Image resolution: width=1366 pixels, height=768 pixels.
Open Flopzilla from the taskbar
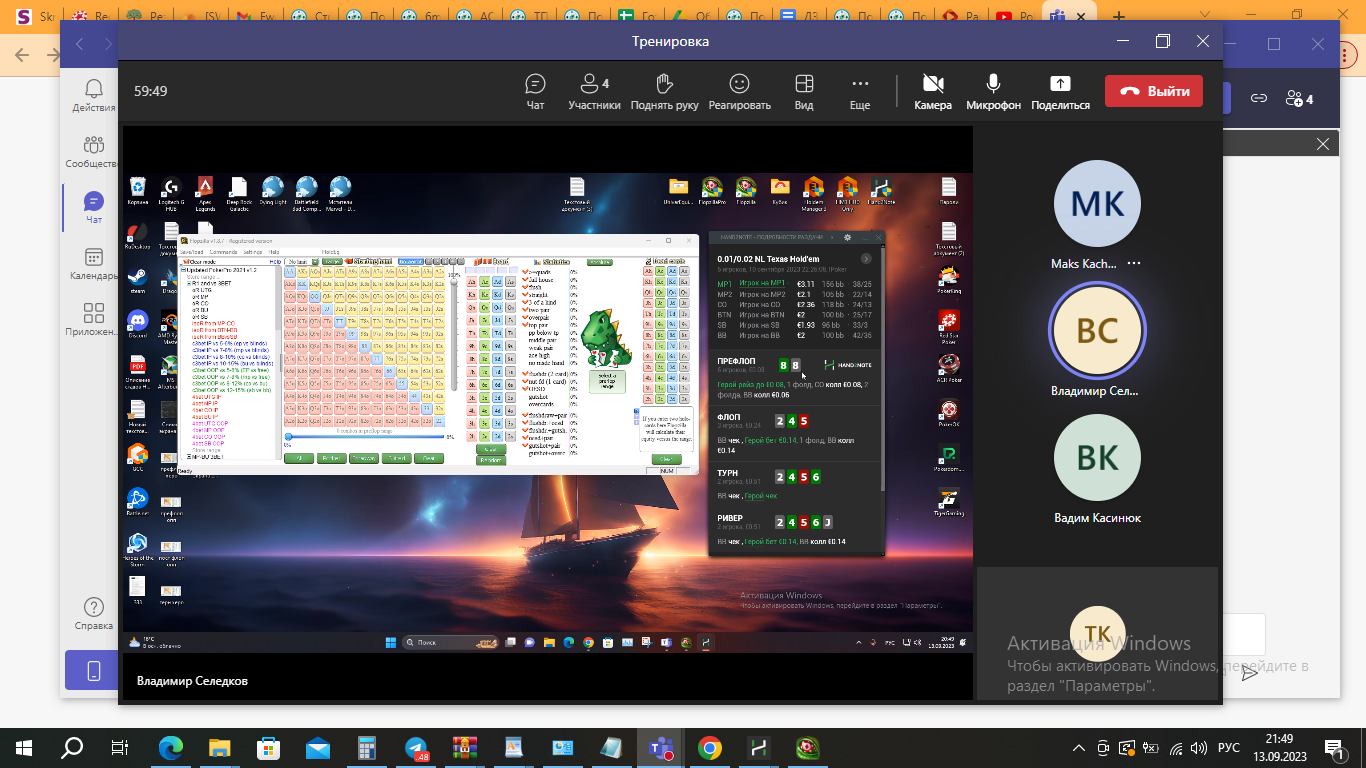[808, 747]
